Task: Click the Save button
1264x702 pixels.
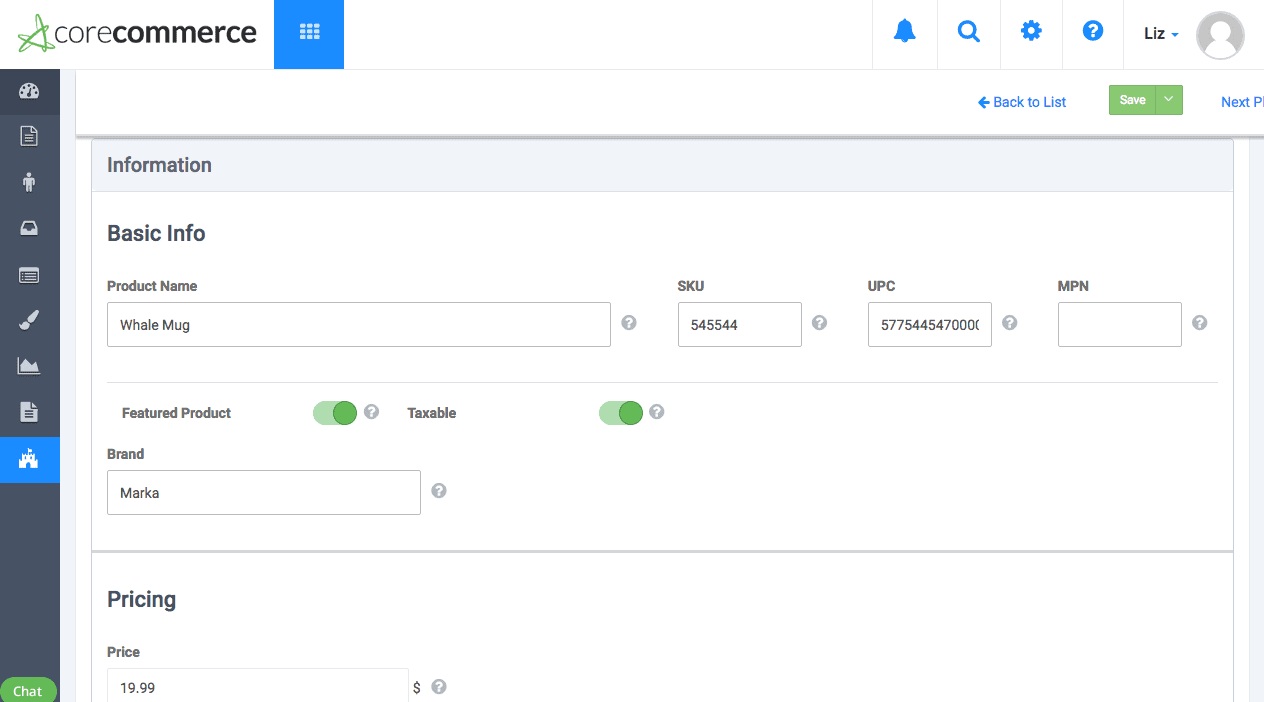Action: [1132, 100]
